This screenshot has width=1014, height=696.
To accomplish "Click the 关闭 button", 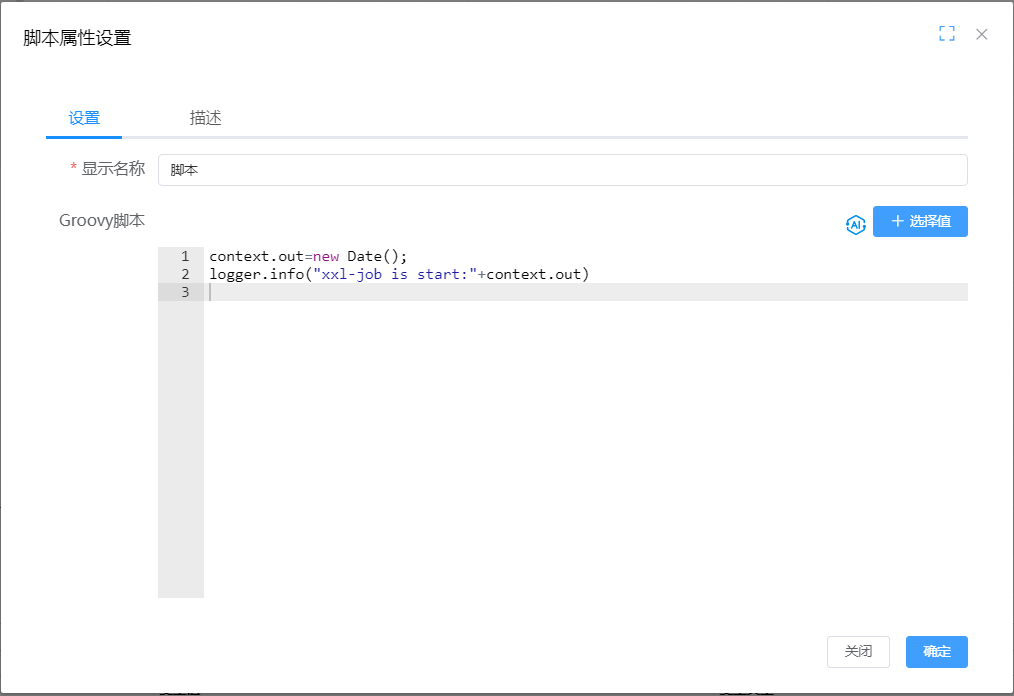I will tap(858, 651).
